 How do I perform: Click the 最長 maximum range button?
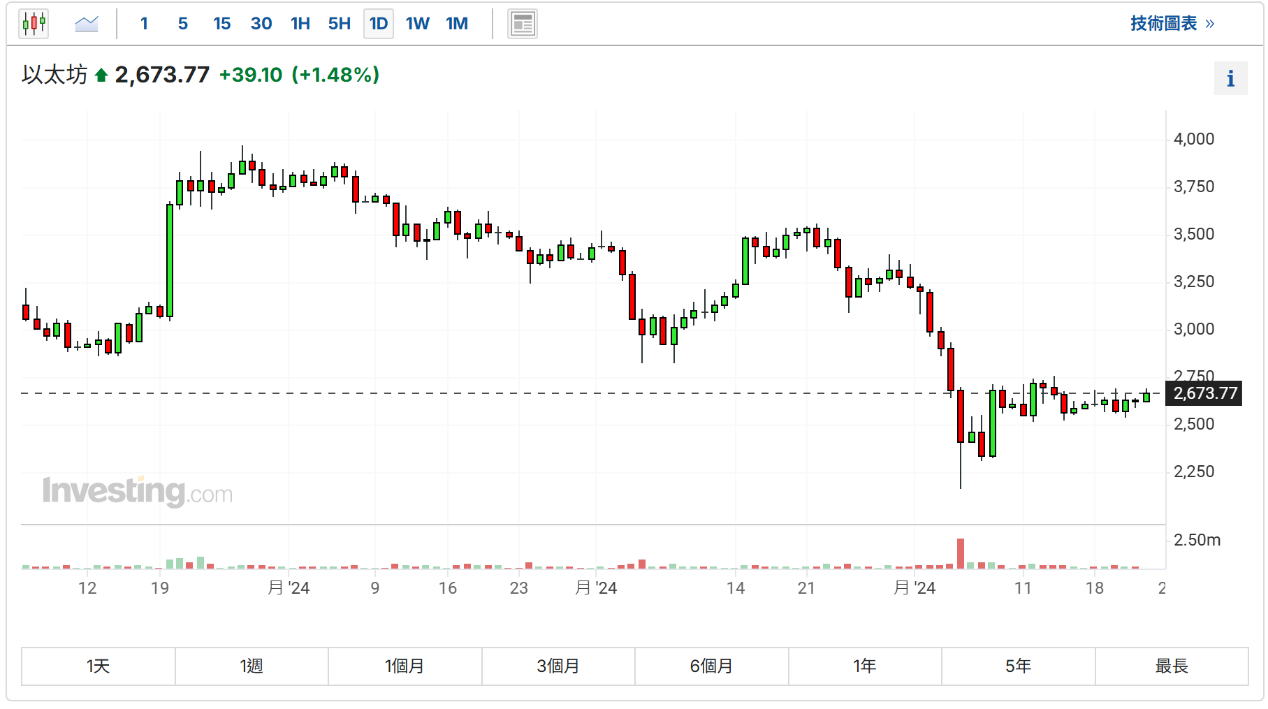coord(1172,666)
